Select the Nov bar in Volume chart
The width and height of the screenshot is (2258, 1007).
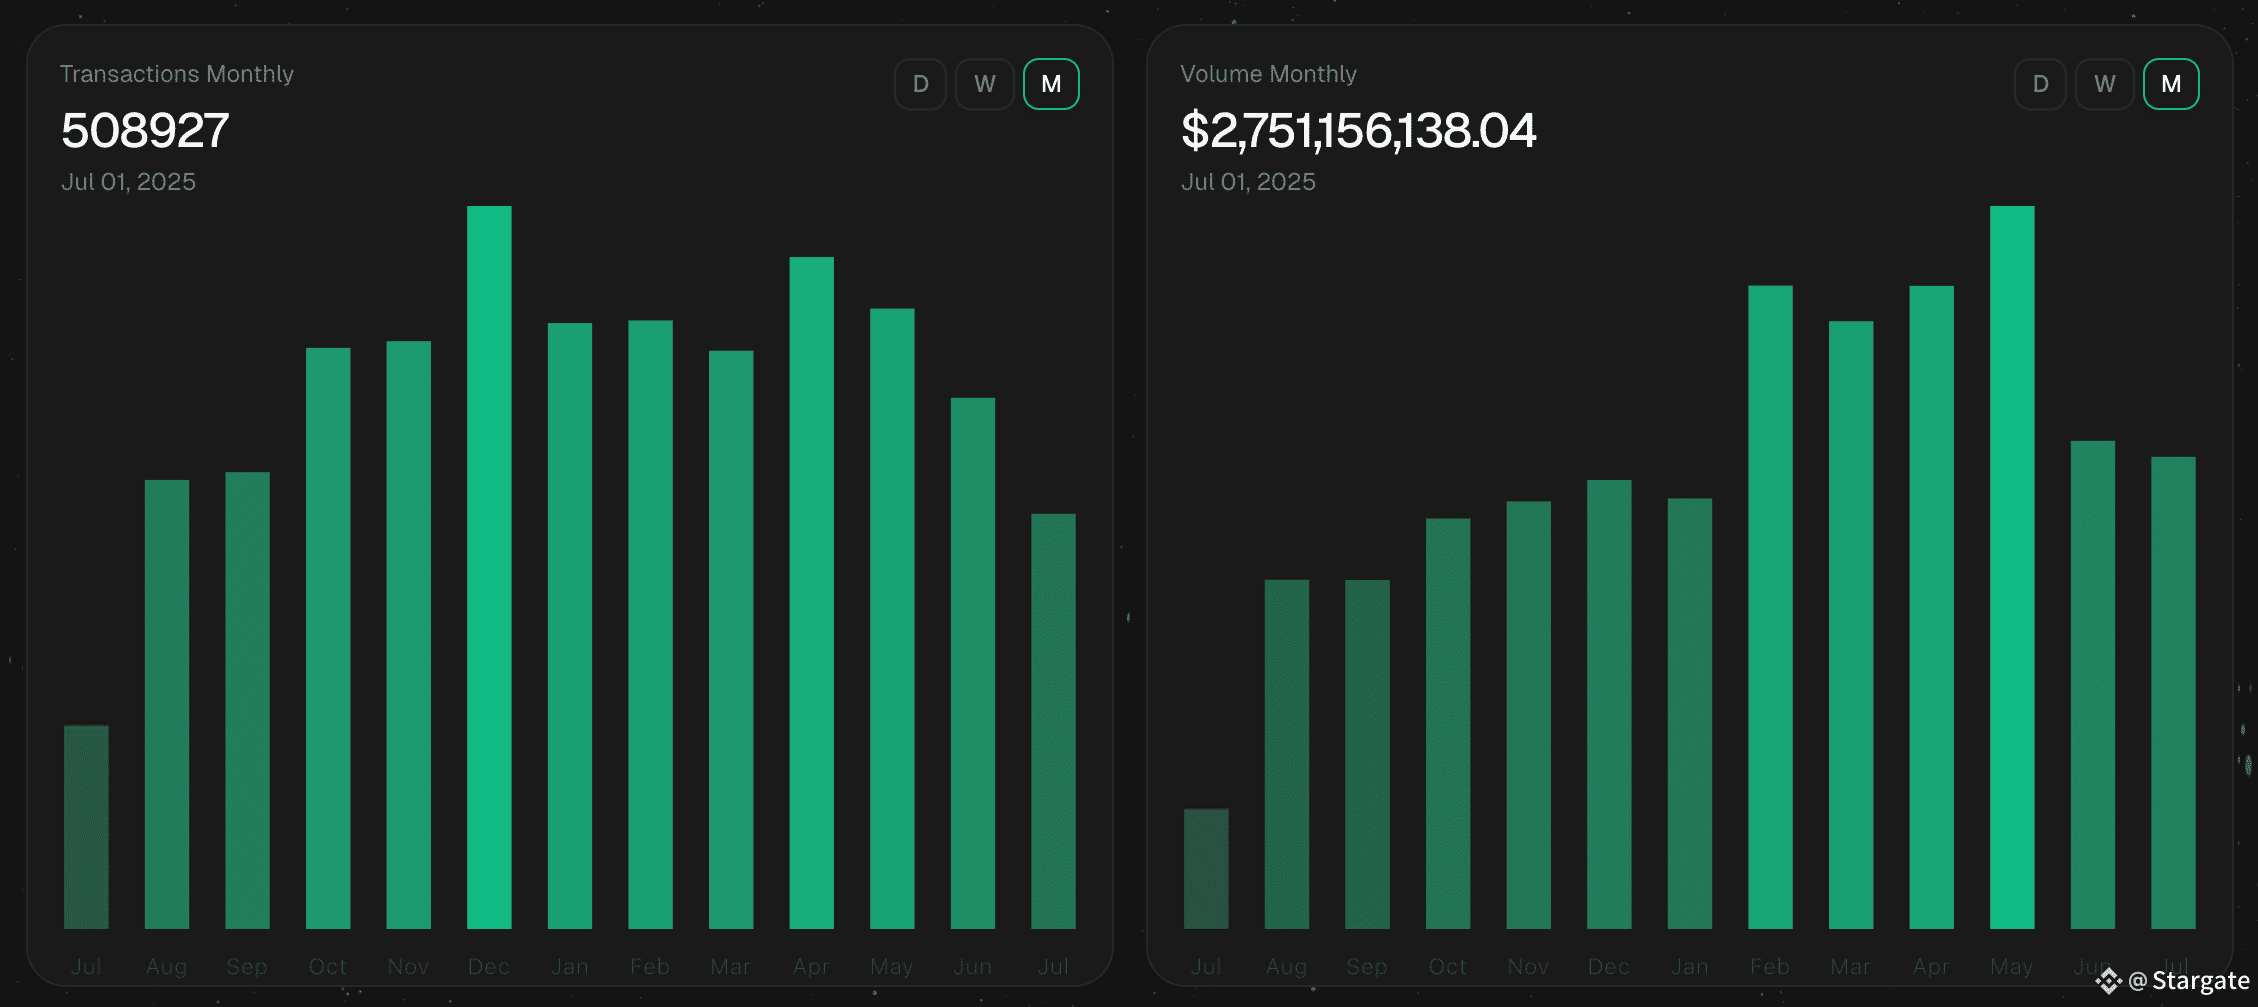coord(1529,715)
